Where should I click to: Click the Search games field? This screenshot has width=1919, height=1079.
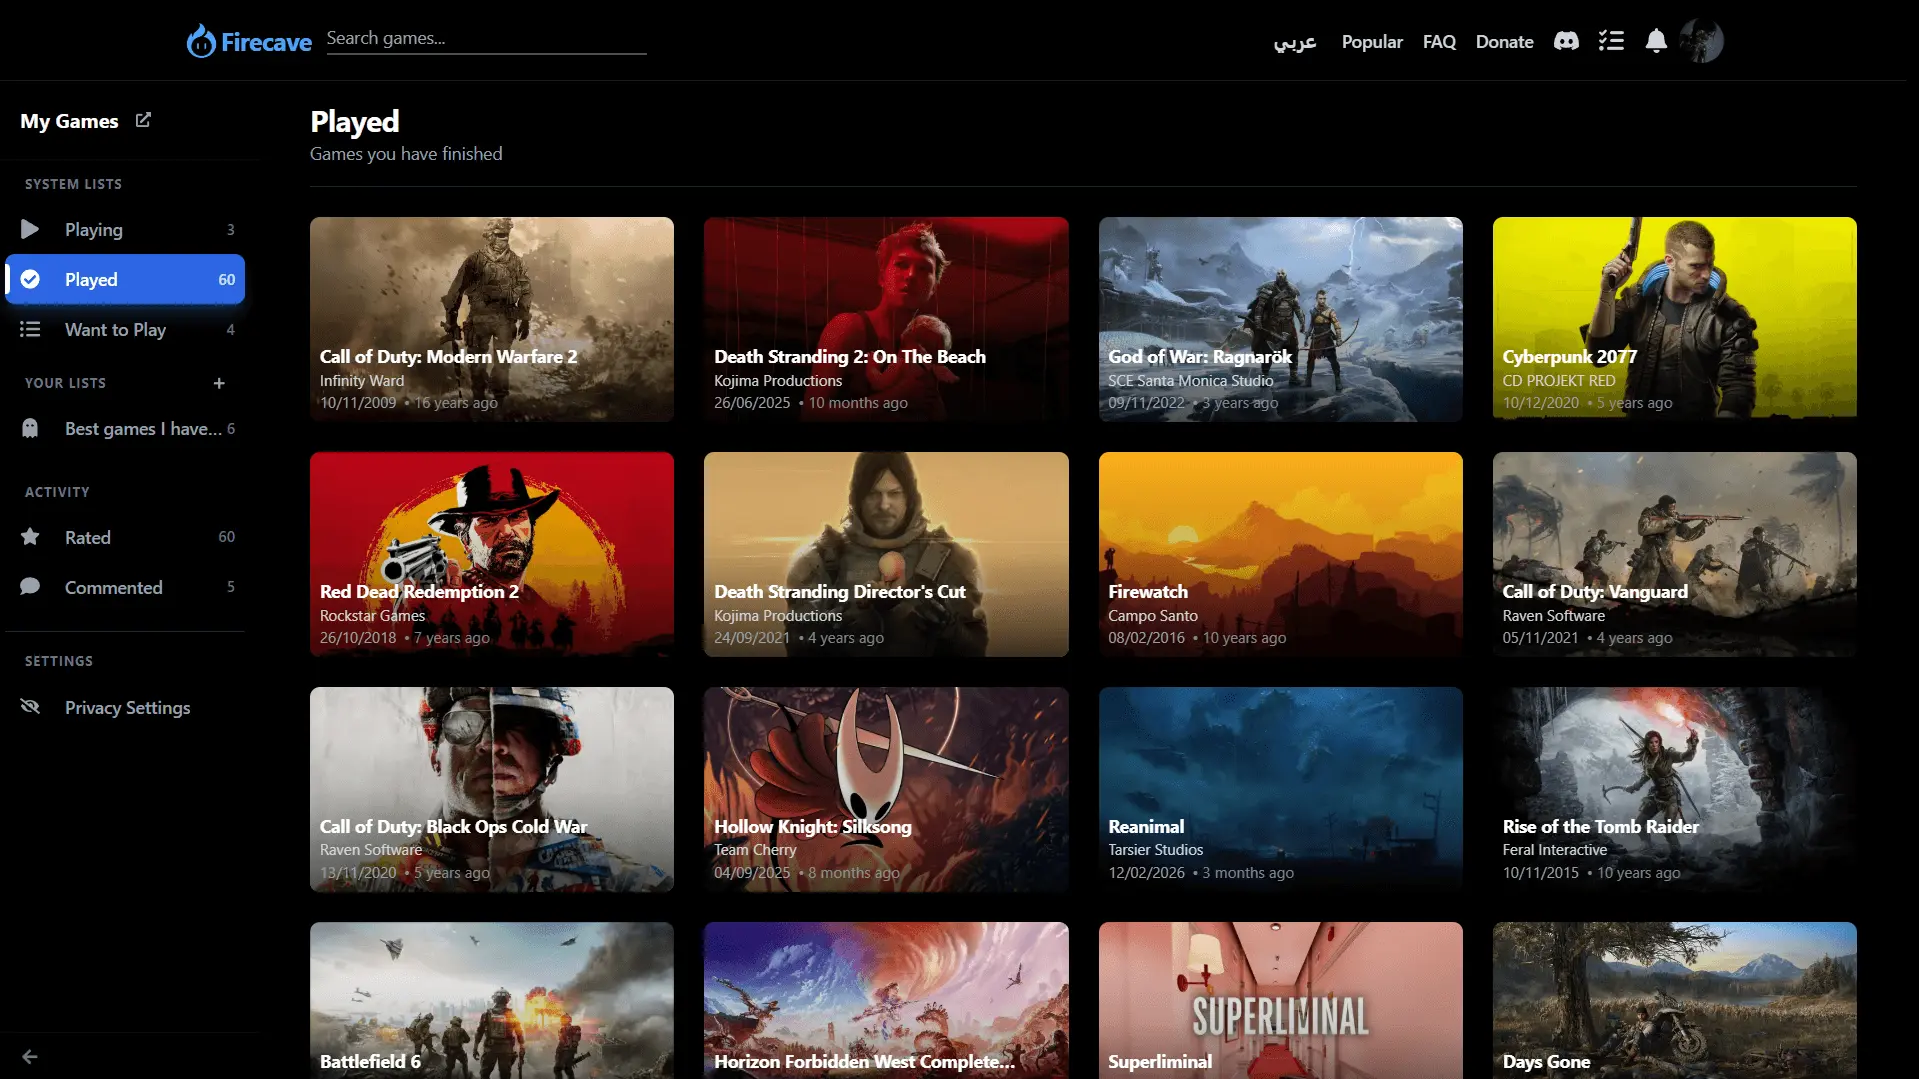tap(486, 39)
